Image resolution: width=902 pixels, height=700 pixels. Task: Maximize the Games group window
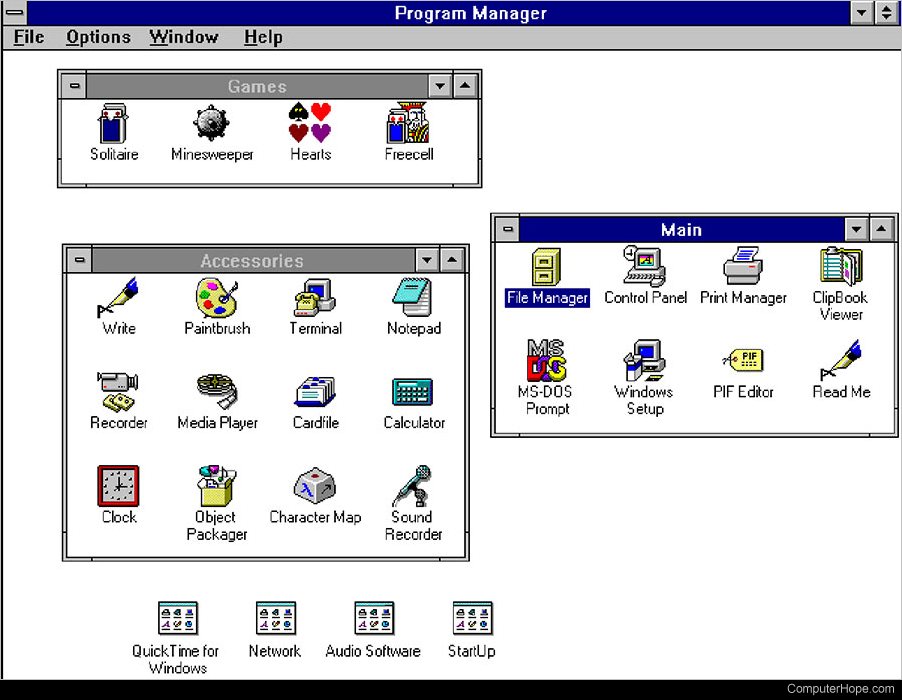tap(465, 86)
